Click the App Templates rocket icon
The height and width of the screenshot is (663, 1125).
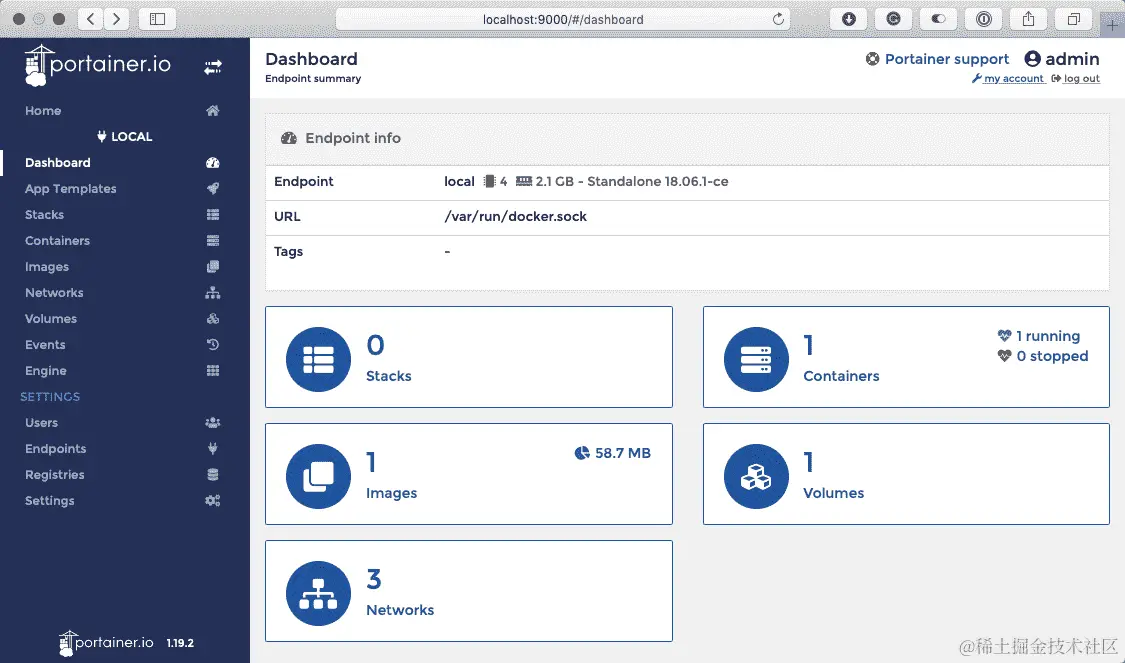[x=212, y=189]
